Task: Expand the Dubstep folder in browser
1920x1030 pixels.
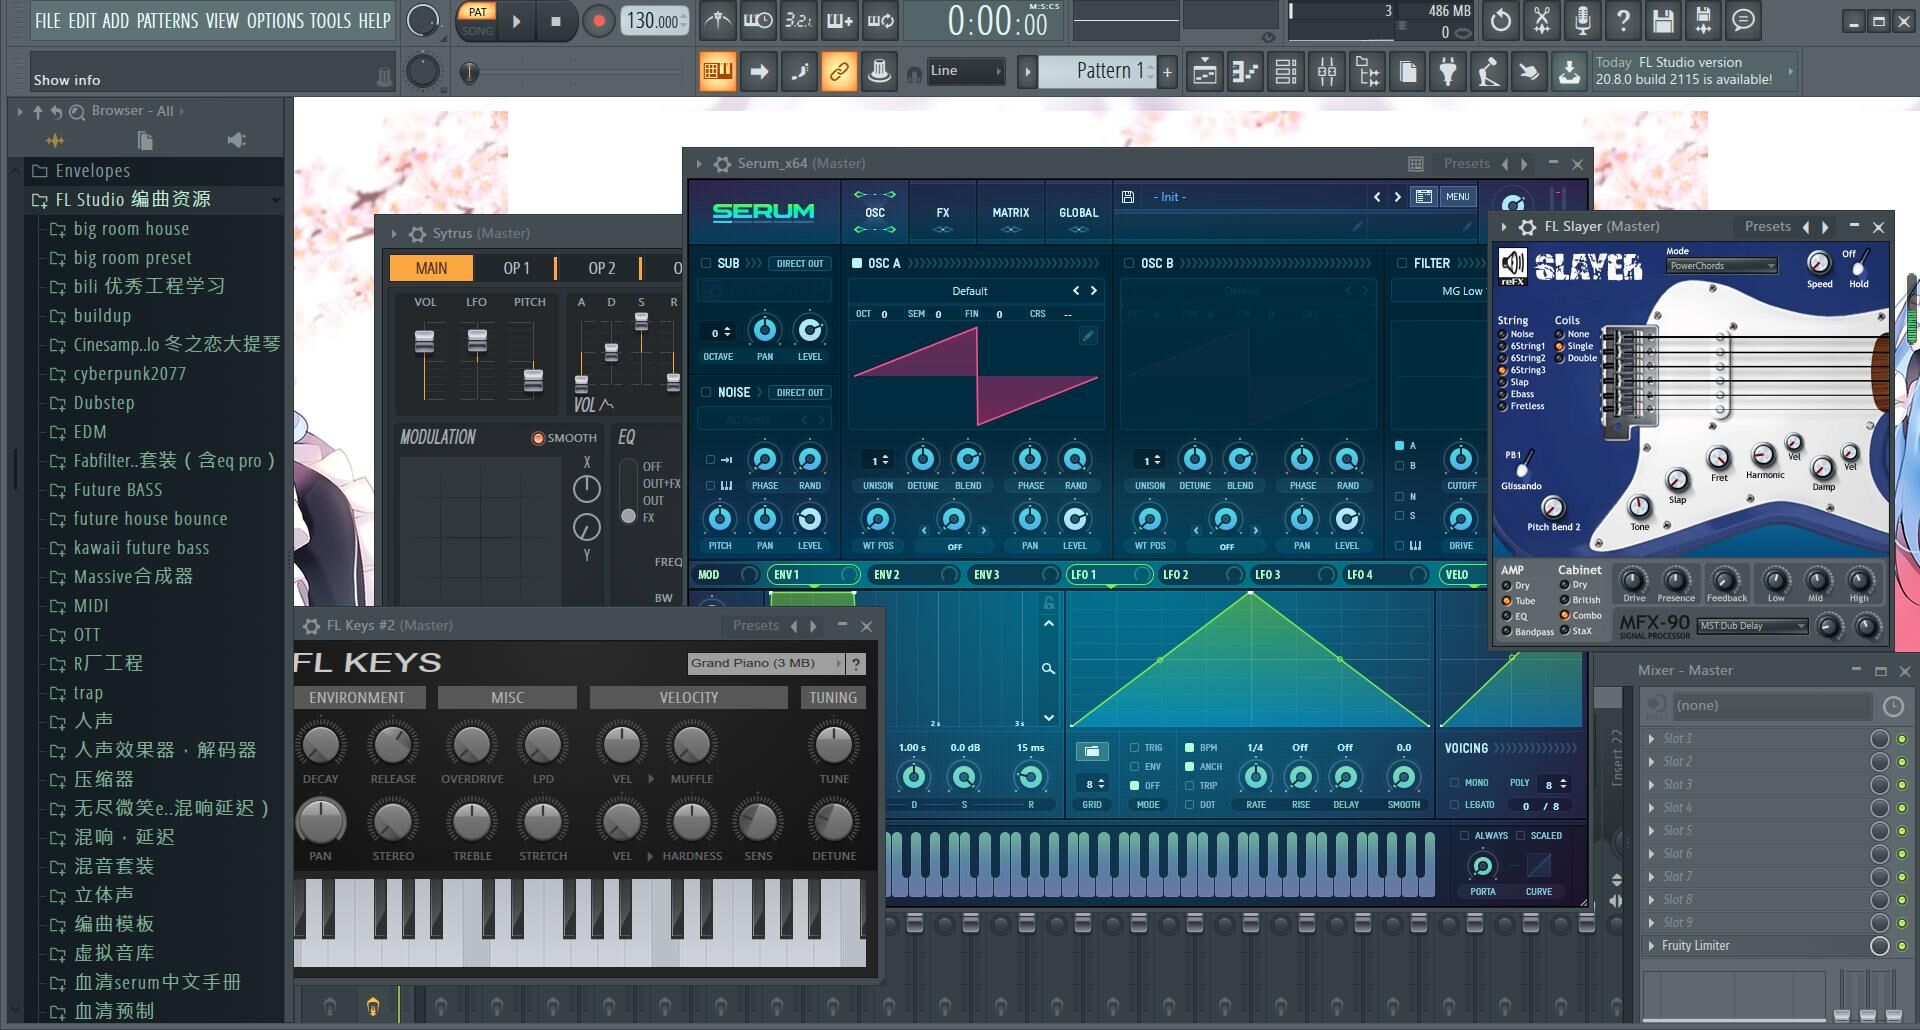Action: tap(103, 403)
